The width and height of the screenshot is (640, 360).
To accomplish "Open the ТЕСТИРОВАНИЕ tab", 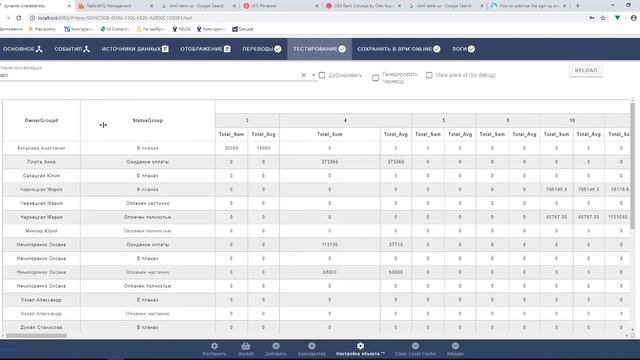I will coord(319,49).
